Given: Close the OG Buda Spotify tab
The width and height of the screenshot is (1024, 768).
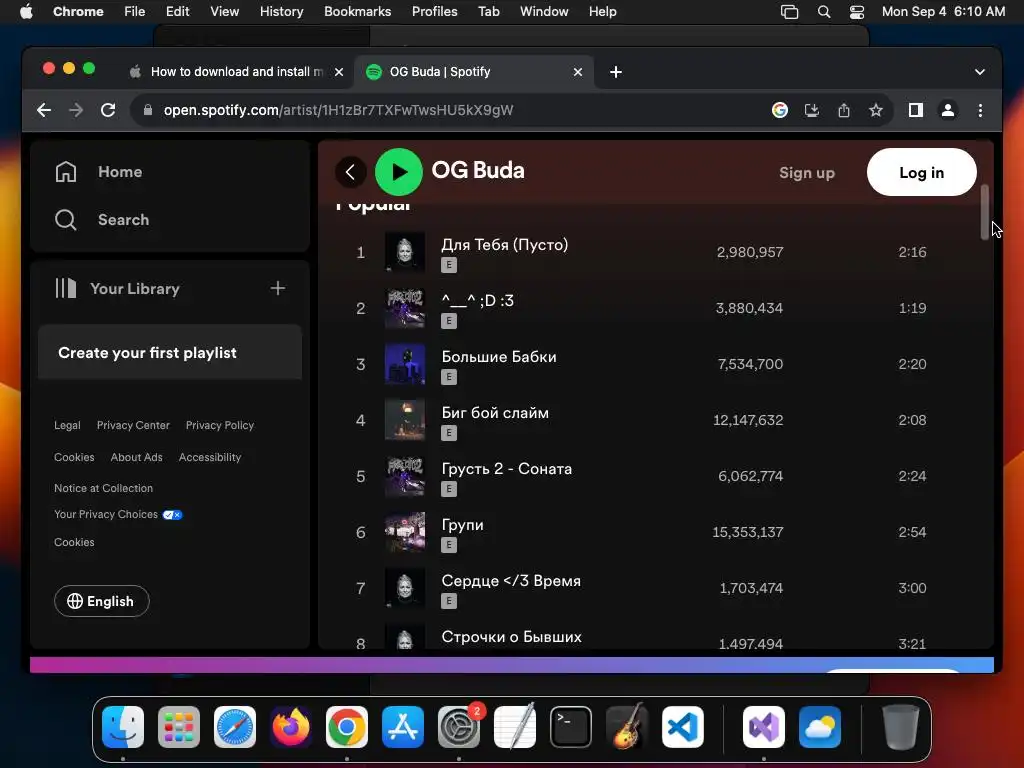Looking at the screenshot, I should click(x=577, y=72).
